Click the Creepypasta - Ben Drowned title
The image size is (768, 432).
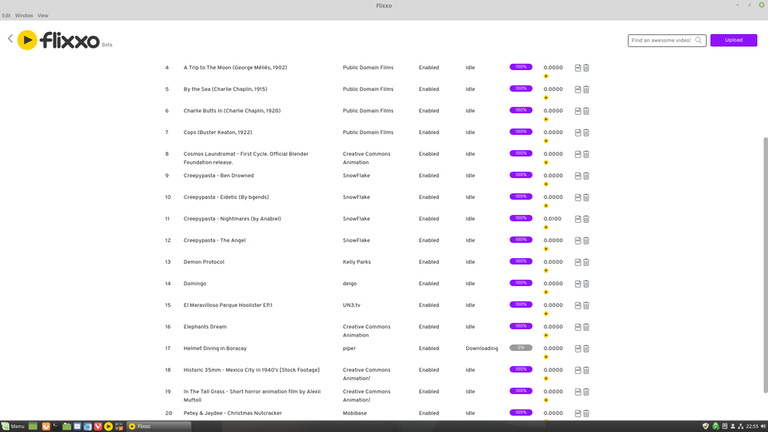tap(218, 175)
